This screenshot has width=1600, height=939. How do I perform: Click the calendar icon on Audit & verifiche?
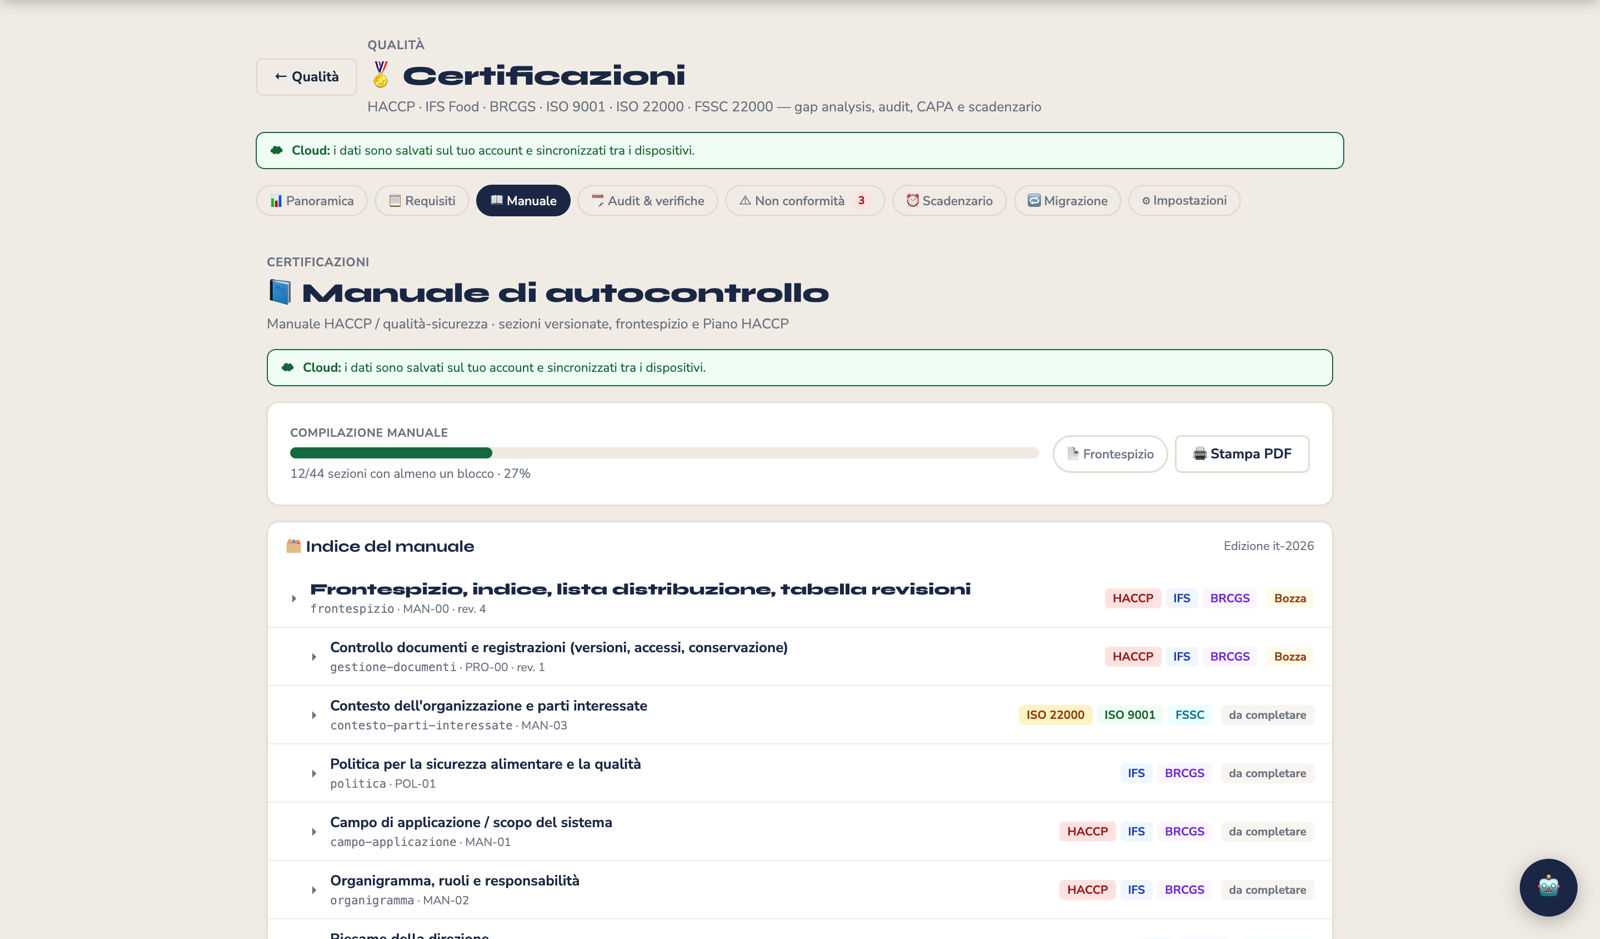coord(597,201)
